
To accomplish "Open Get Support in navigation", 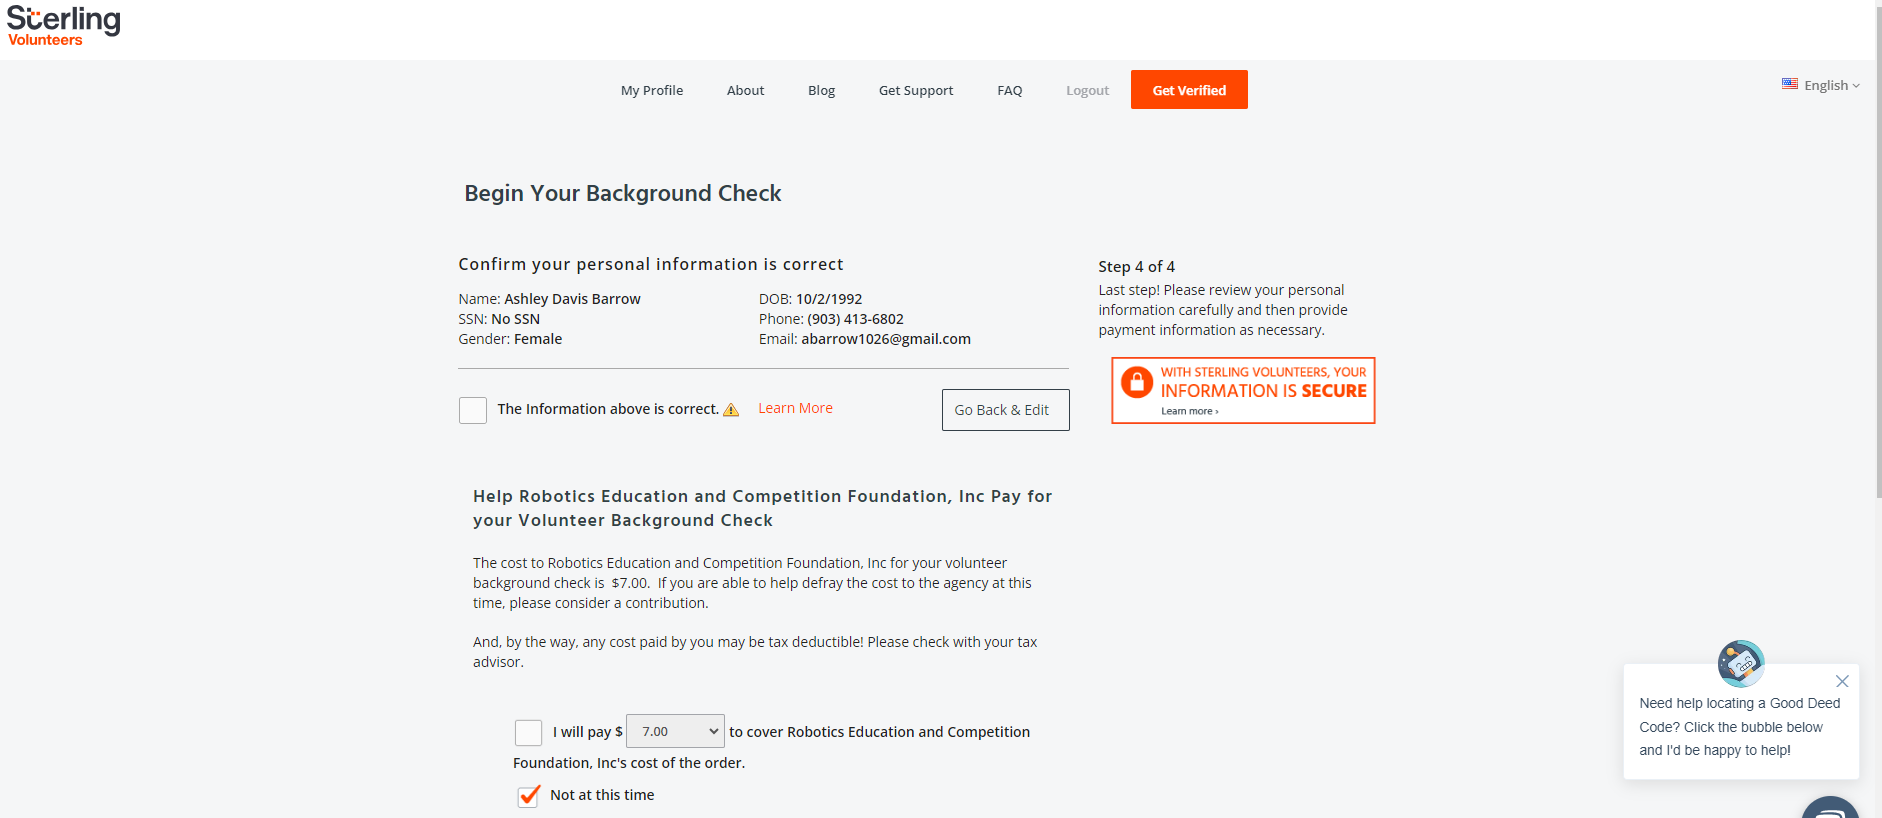I will (x=915, y=90).
